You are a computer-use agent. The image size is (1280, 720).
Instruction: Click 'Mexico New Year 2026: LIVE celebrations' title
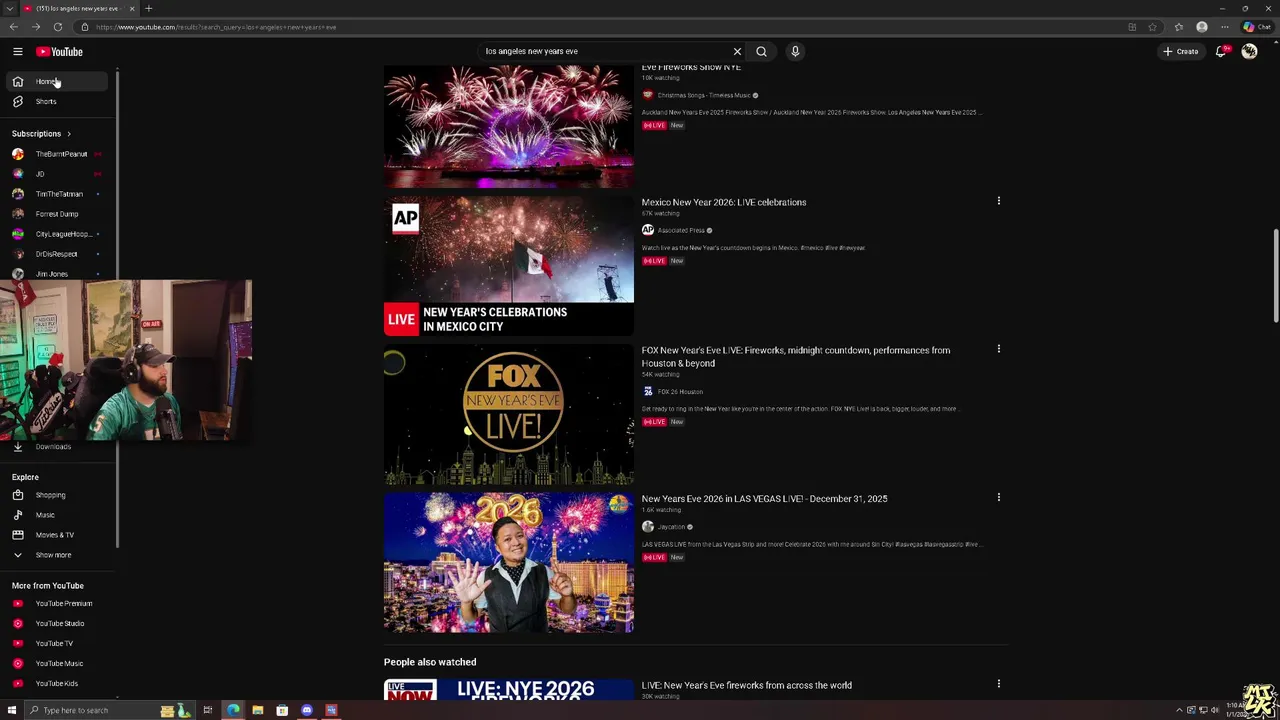pos(724,202)
